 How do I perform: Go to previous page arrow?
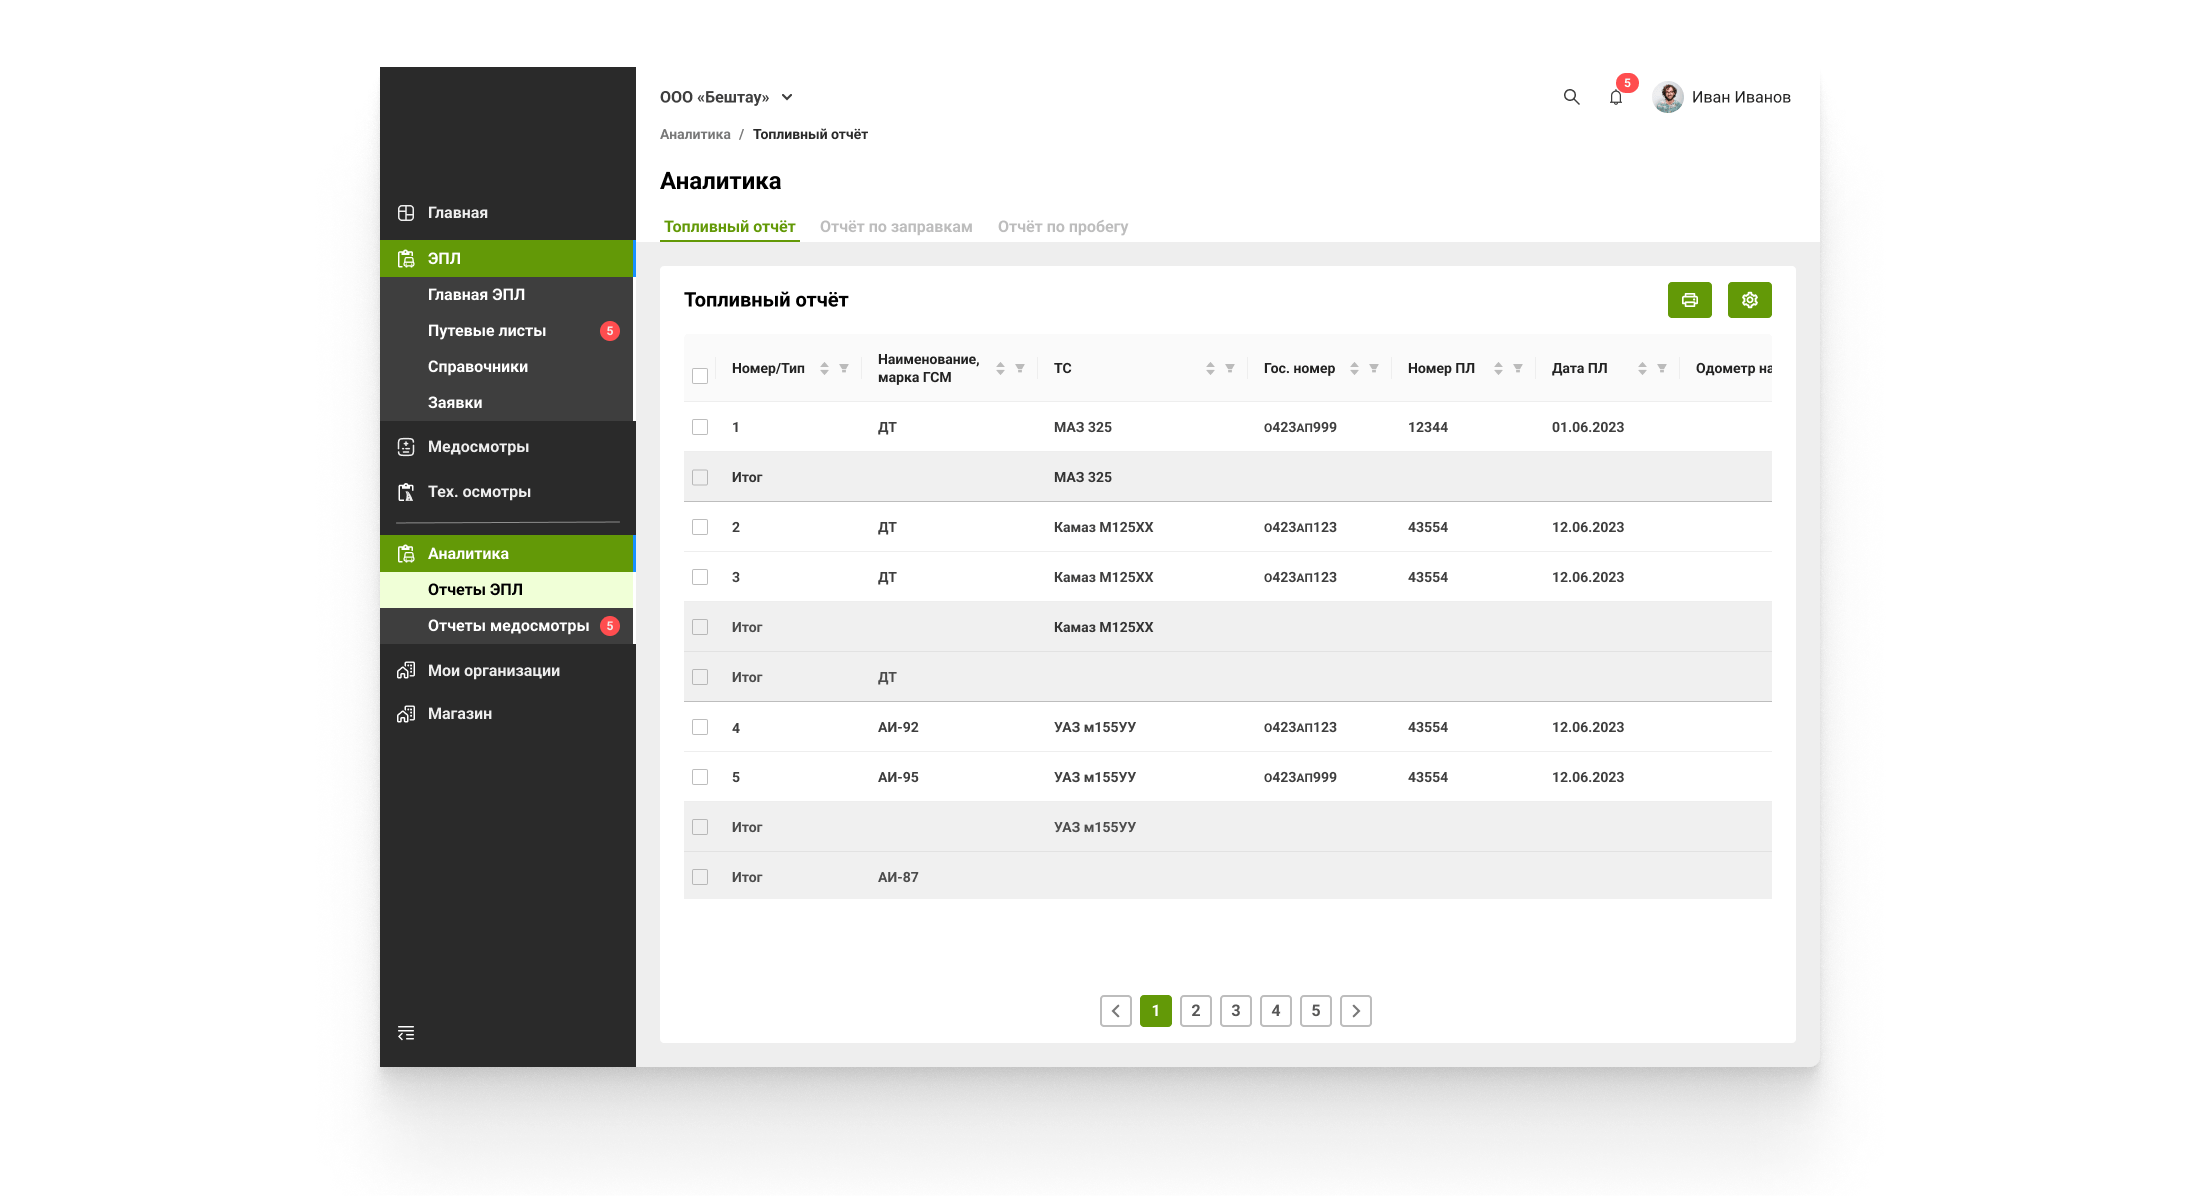tap(1116, 1011)
